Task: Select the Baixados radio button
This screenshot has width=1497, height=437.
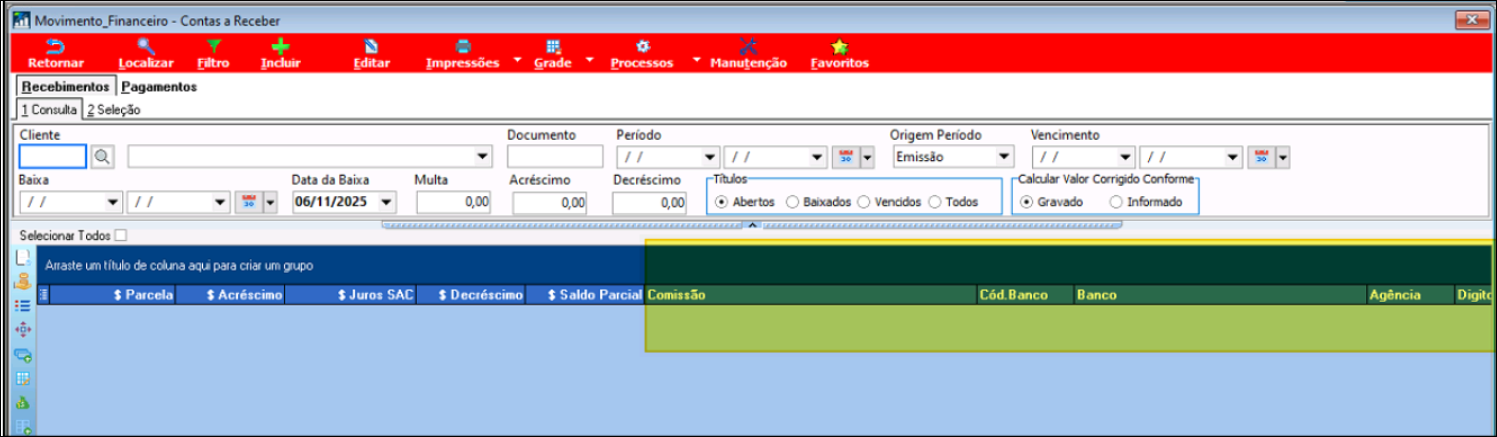Action: [x=793, y=202]
